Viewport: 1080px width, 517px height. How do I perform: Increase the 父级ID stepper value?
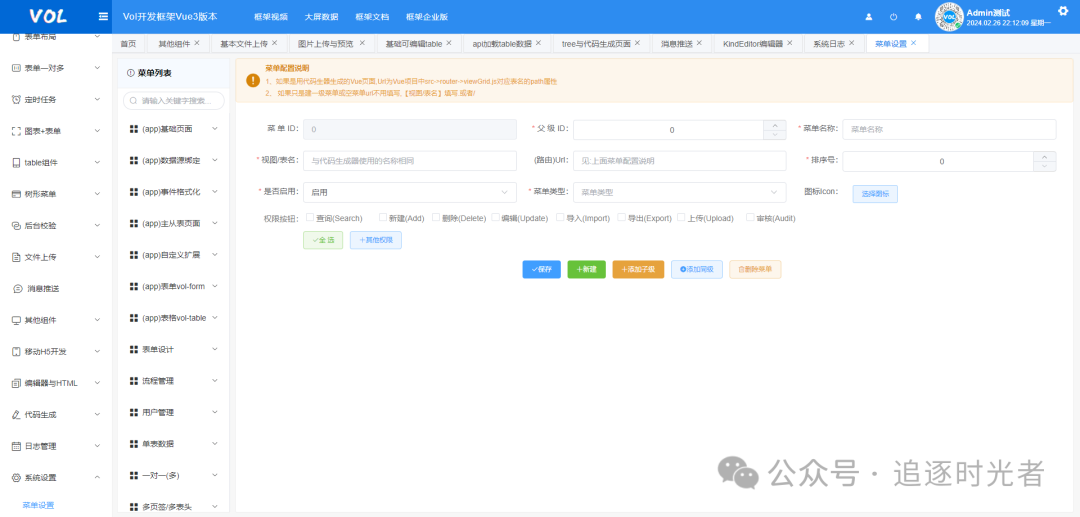[x=775, y=125]
